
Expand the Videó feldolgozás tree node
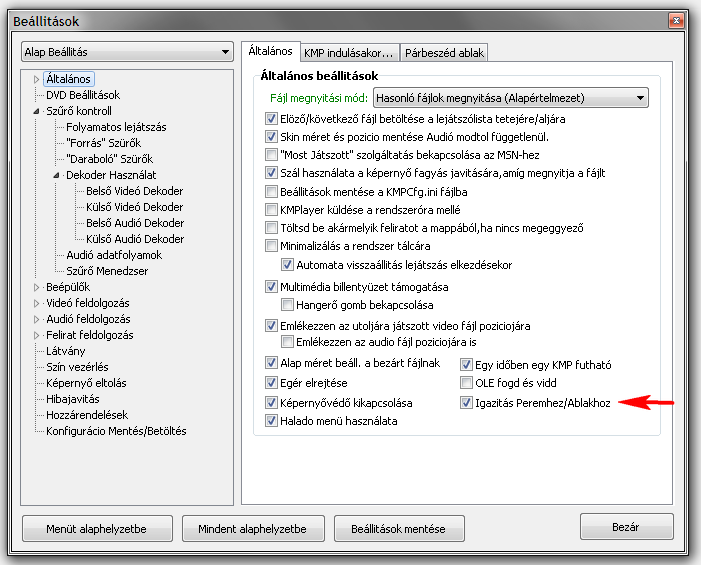tap(37, 303)
